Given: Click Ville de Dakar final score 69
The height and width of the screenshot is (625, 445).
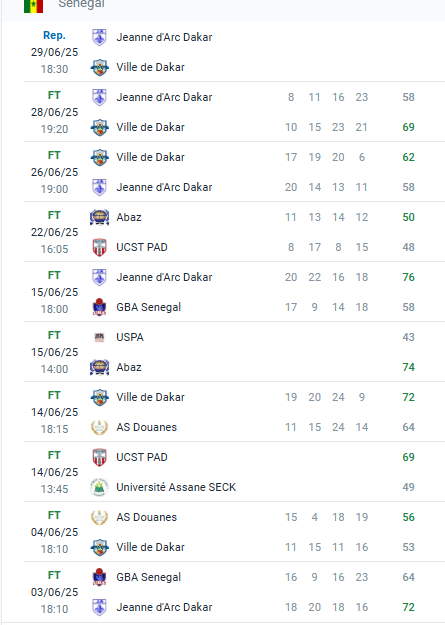Looking at the screenshot, I should coord(408,127).
